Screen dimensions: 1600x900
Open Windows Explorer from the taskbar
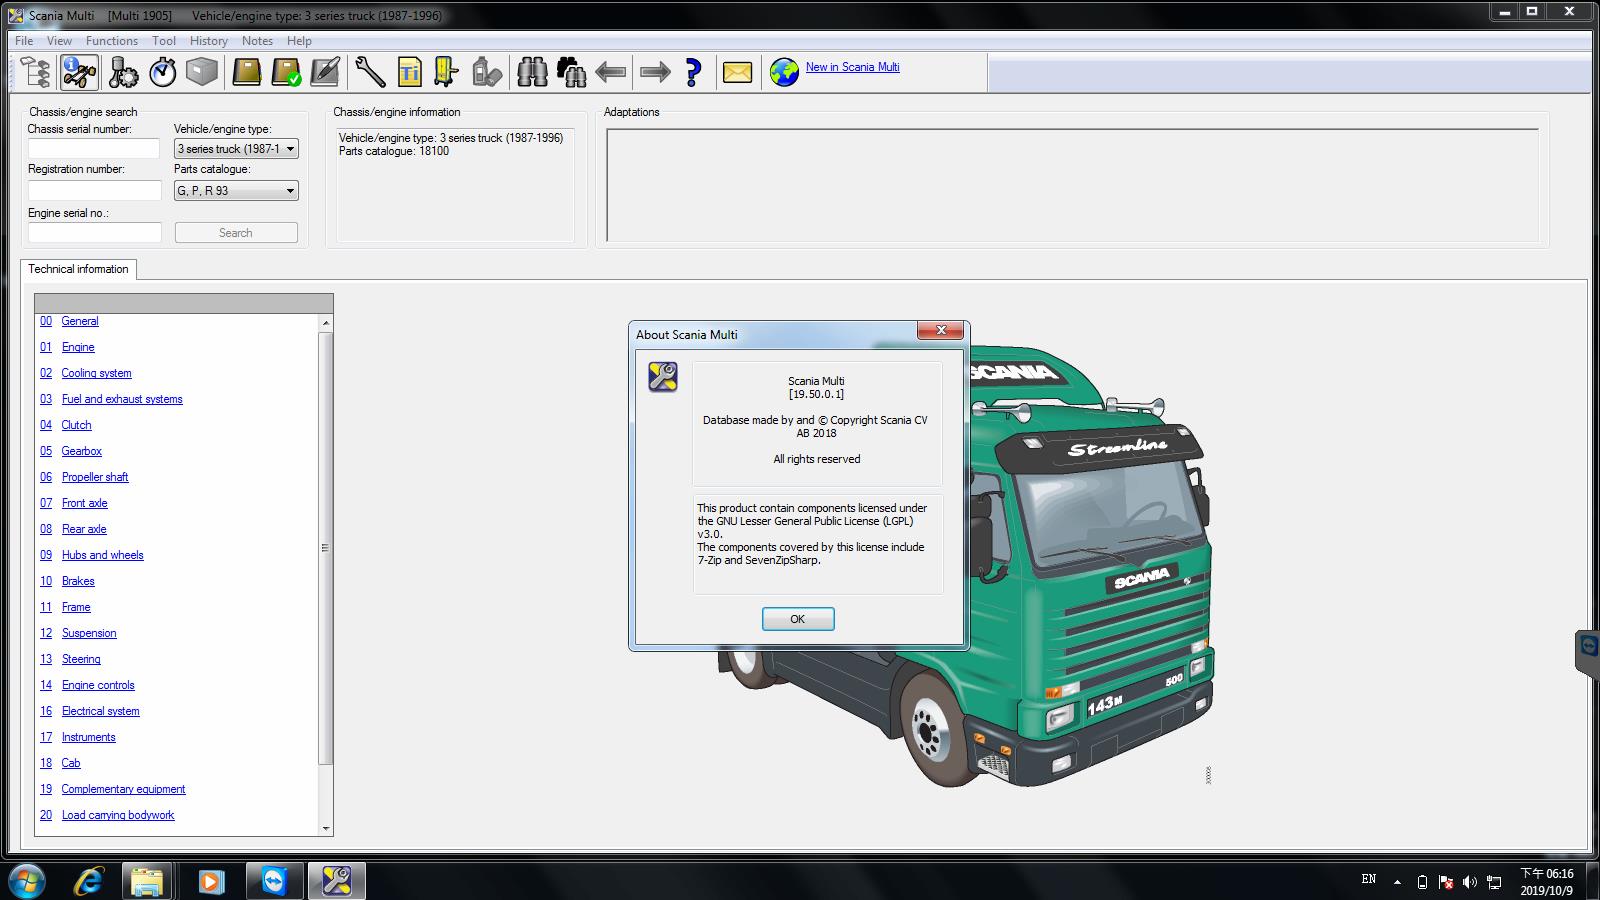[147, 881]
